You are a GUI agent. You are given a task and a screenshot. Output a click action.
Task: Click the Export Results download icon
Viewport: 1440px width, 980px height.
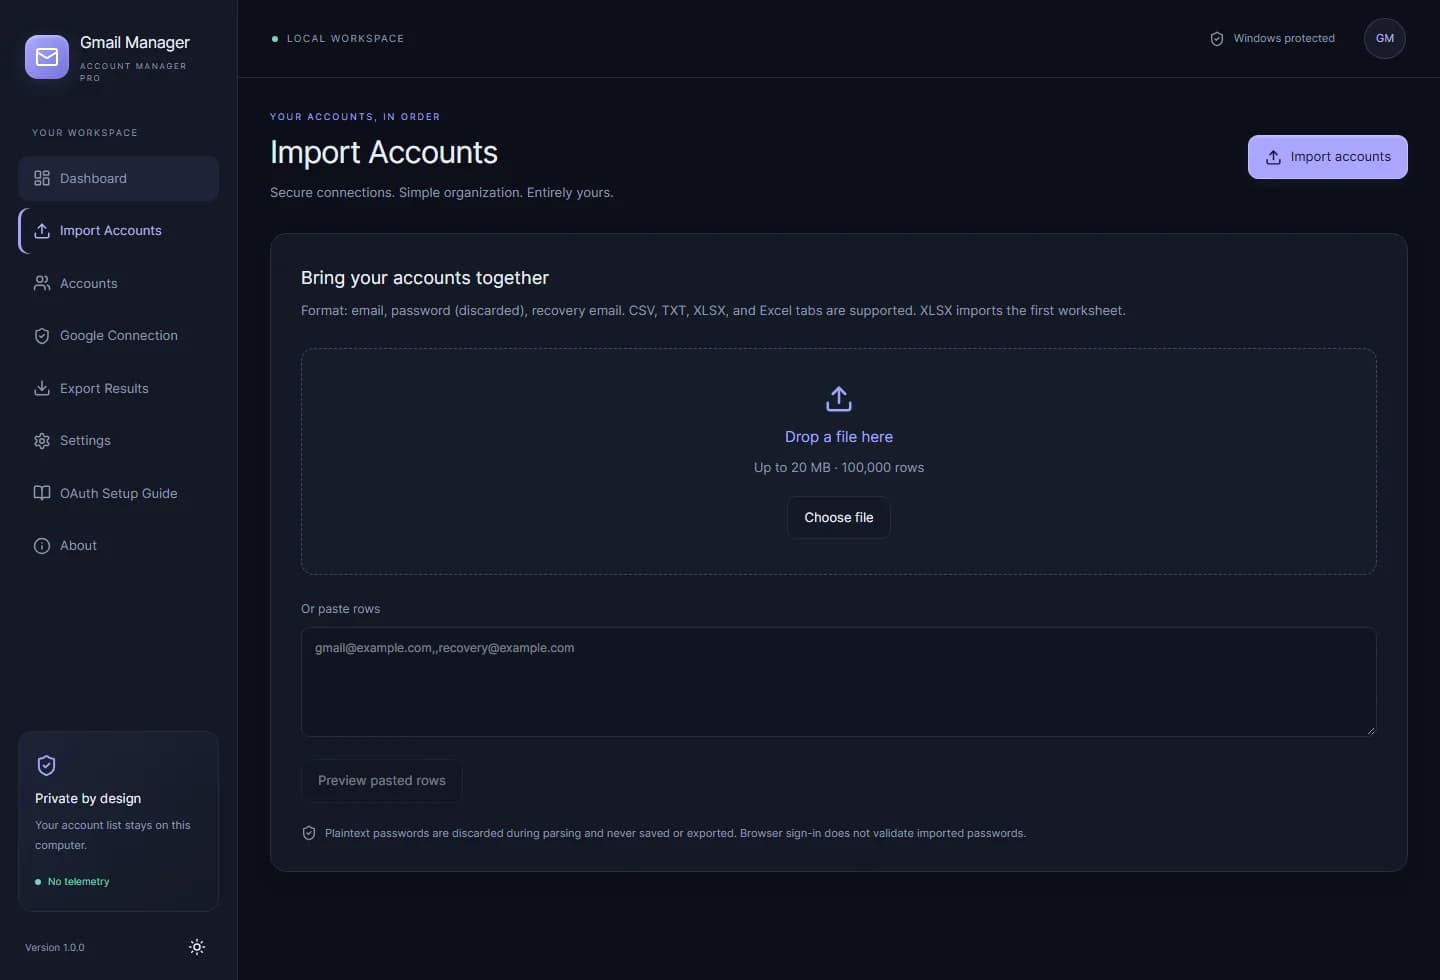point(42,388)
